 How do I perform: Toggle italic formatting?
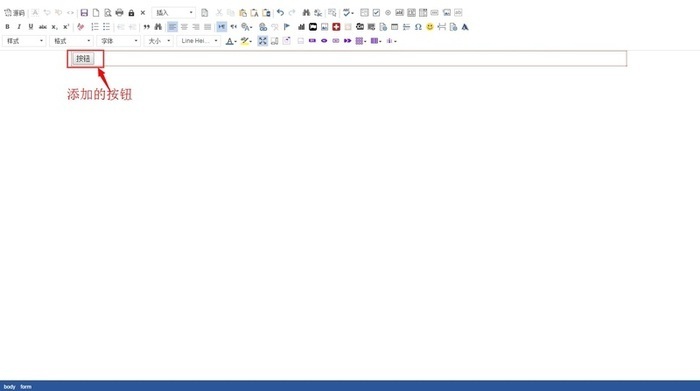[x=19, y=27]
